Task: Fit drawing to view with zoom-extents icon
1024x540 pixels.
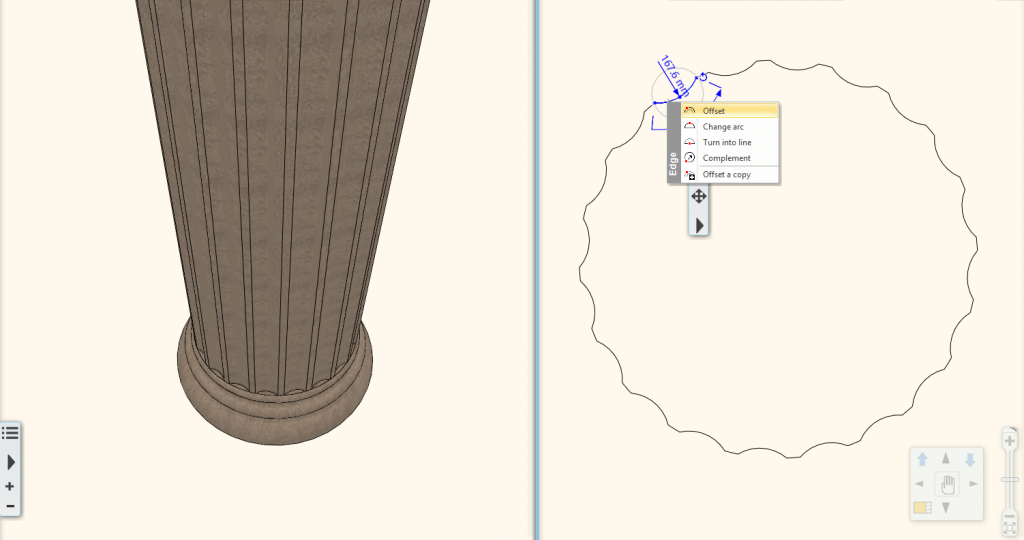Action: coord(1010,530)
